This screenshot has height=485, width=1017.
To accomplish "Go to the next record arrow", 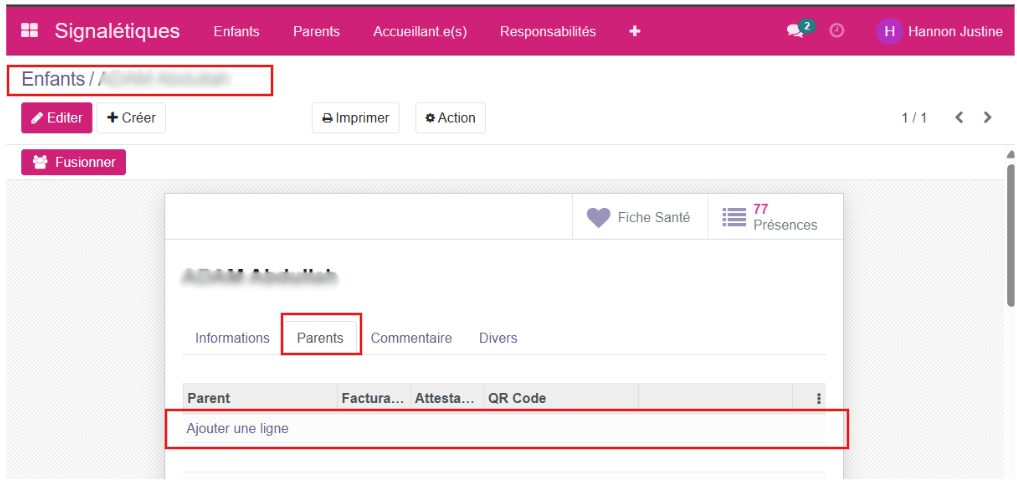I will point(988,117).
